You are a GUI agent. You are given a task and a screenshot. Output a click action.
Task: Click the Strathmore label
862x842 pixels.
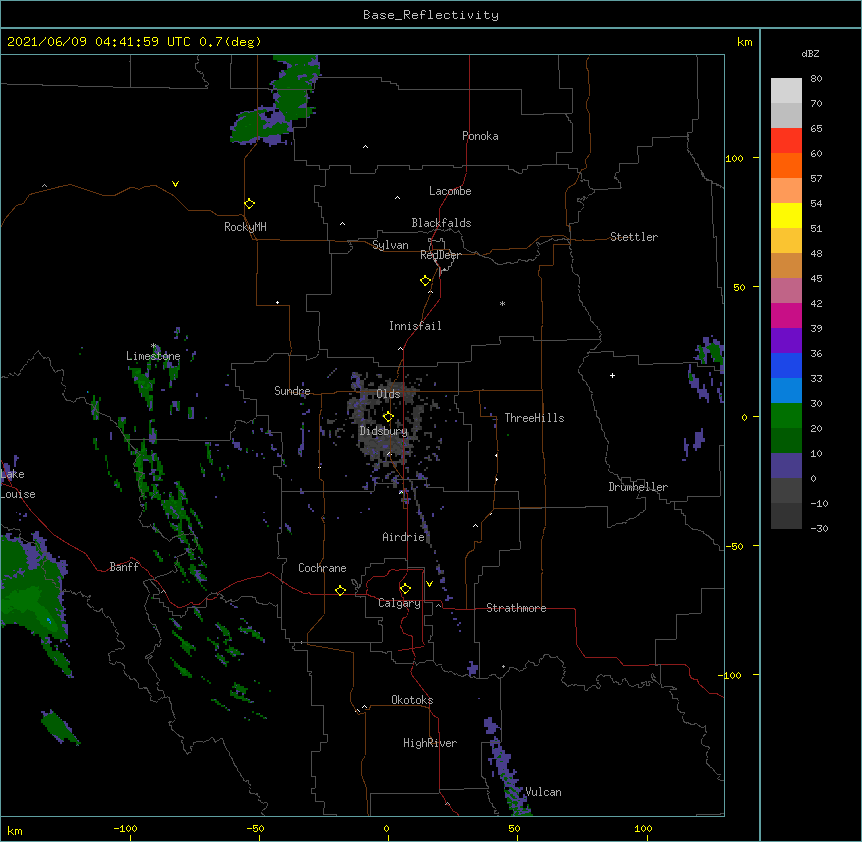pyautogui.click(x=516, y=608)
